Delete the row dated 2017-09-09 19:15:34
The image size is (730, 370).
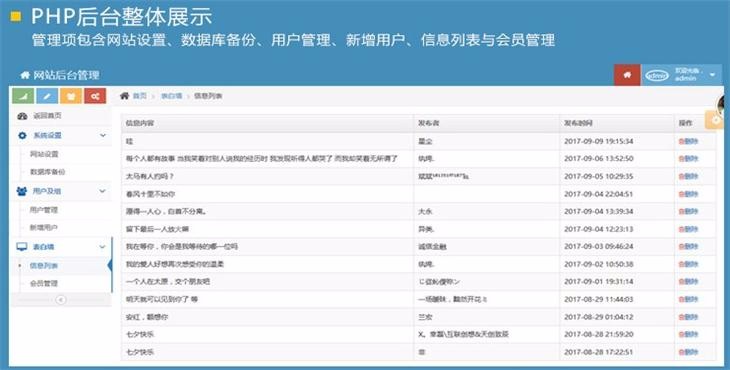click(x=688, y=141)
